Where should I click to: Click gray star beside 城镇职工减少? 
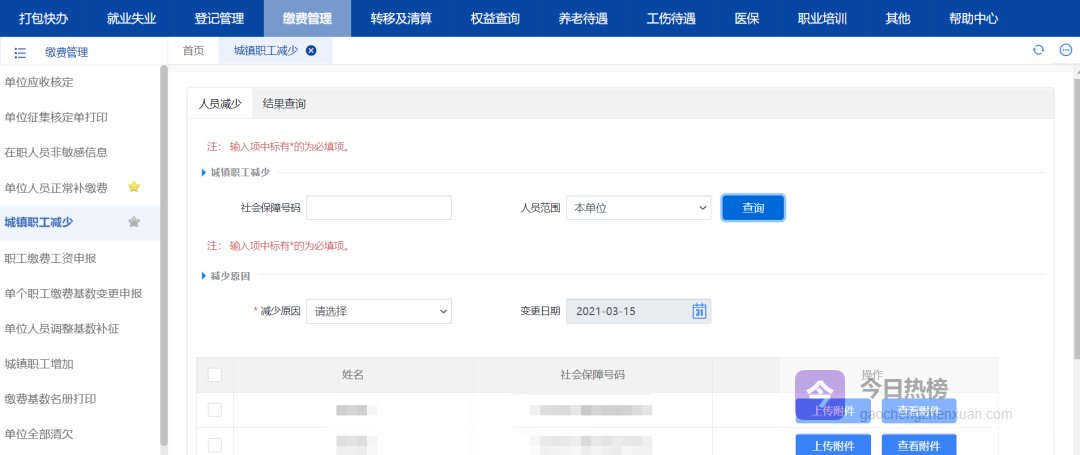click(x=134, y=222)
